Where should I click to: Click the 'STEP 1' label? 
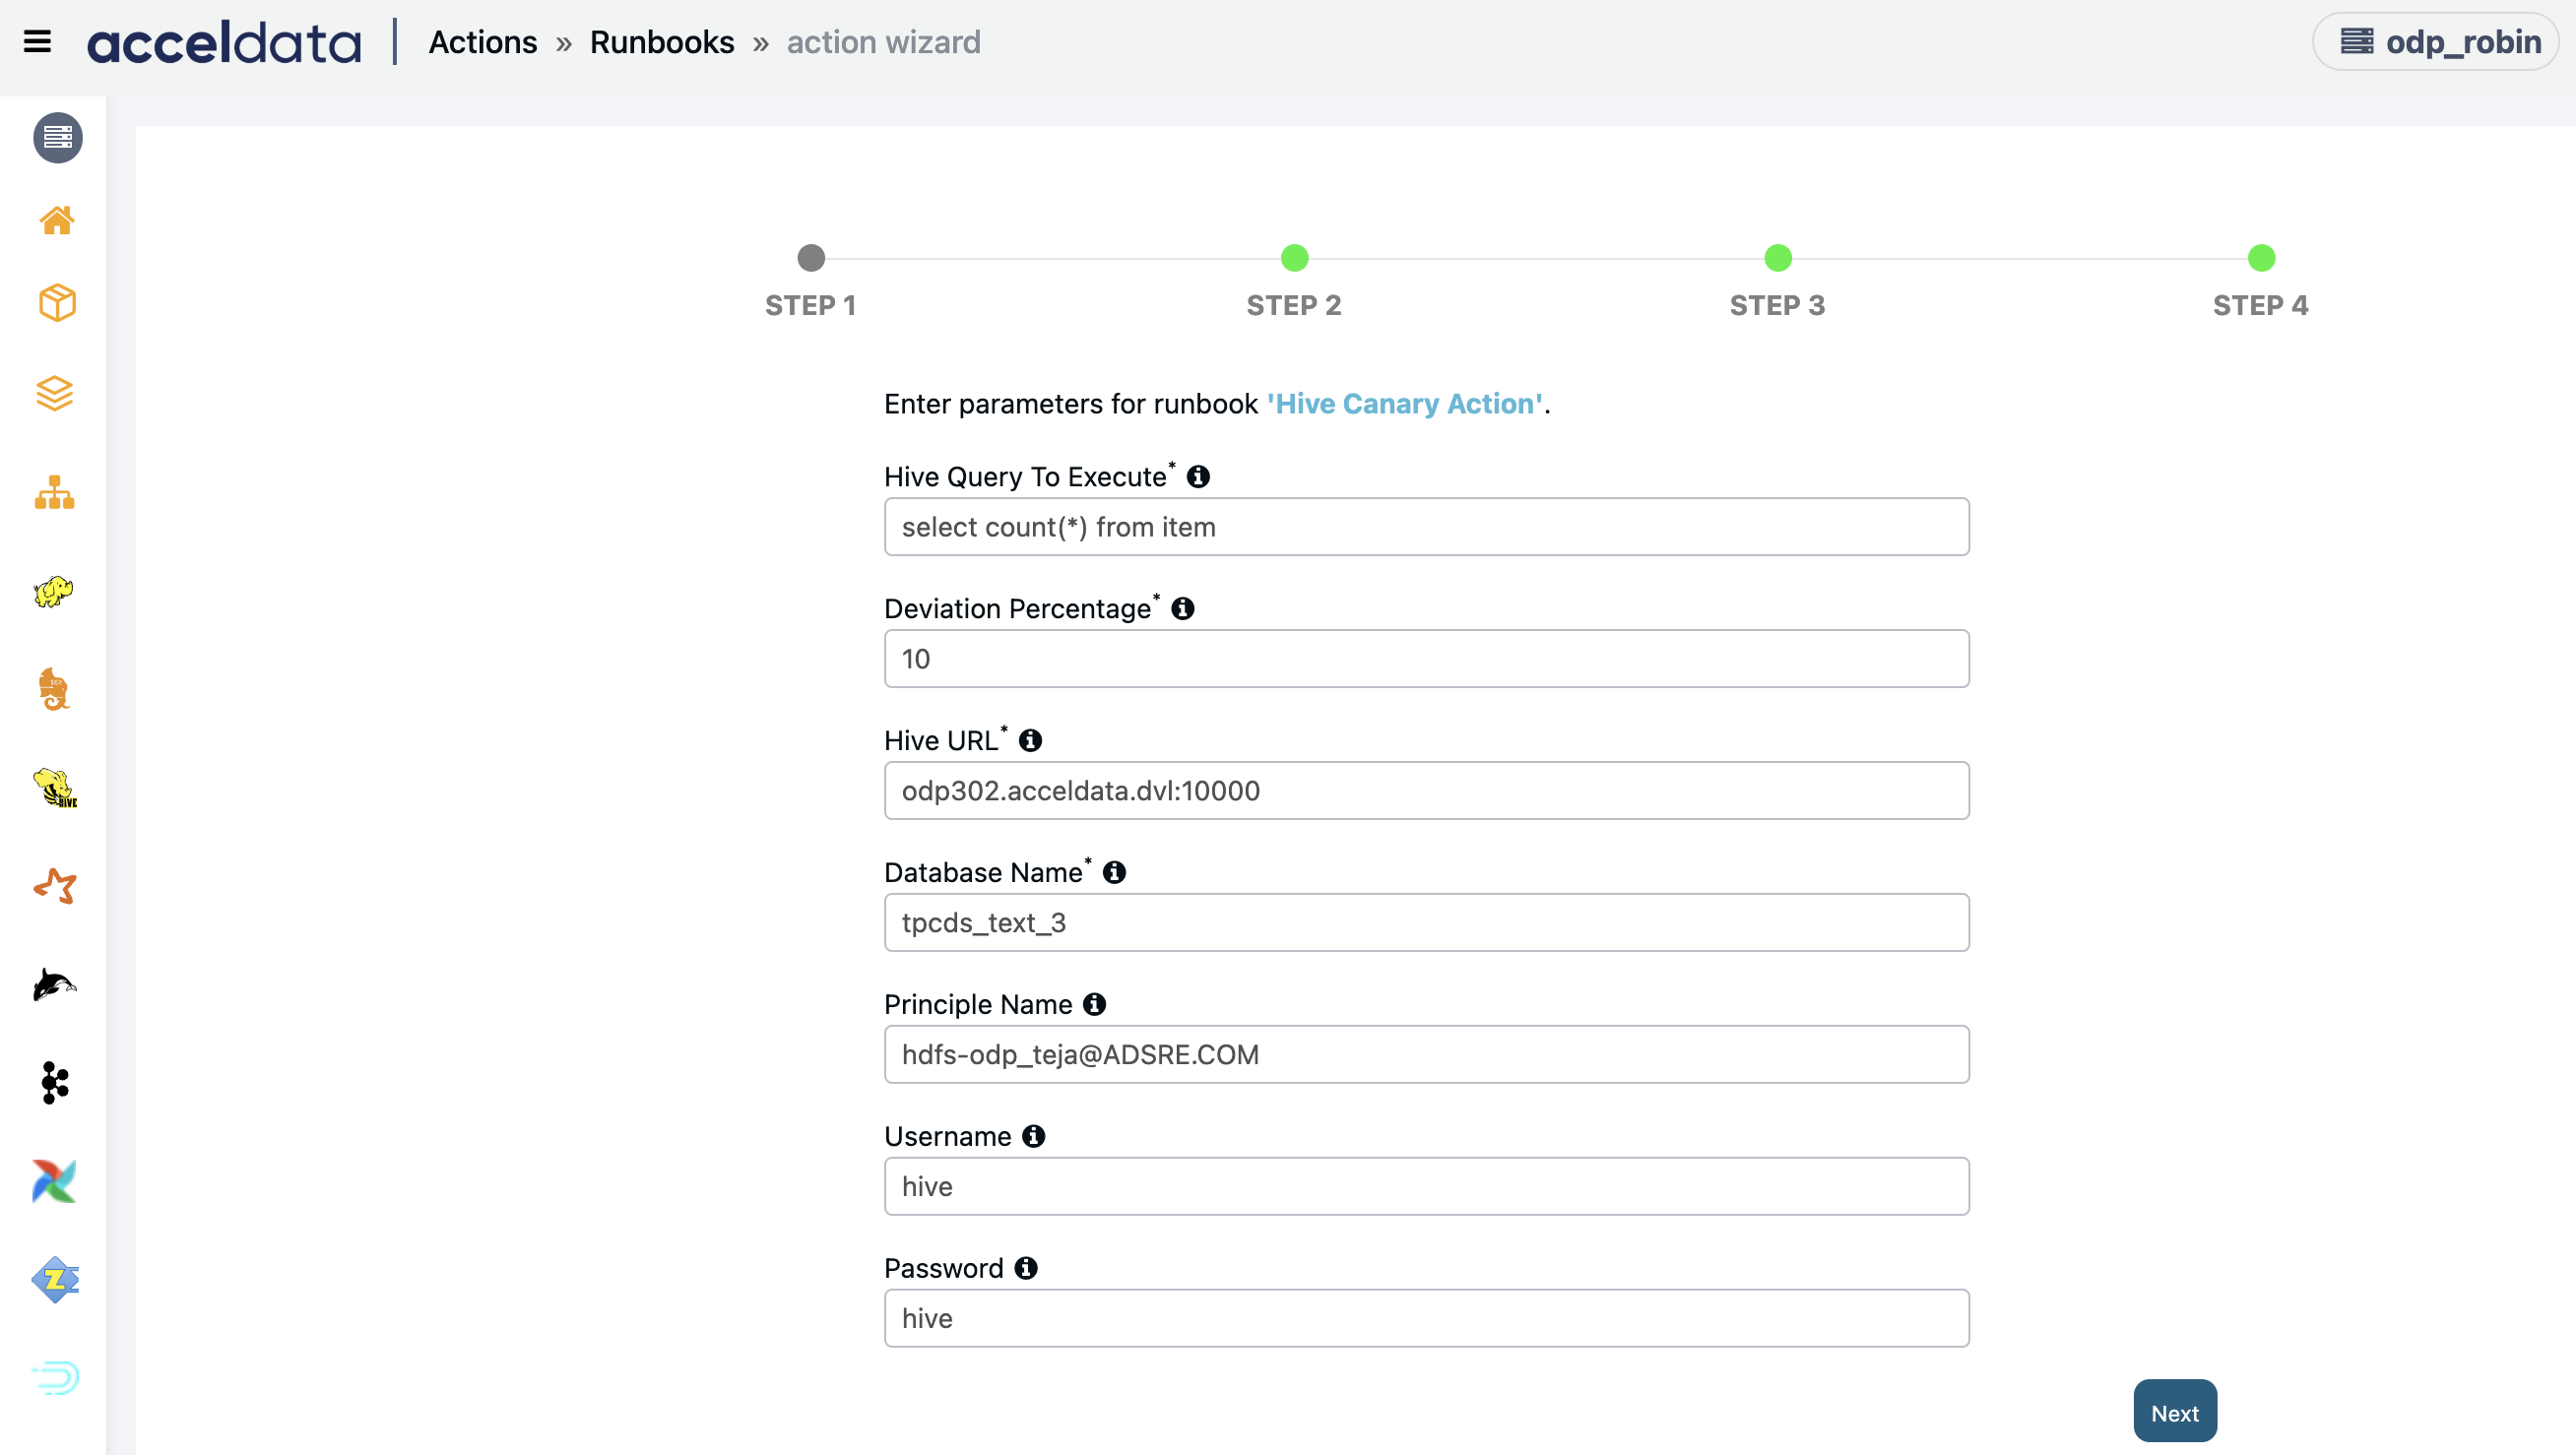[x=811, y=306]
